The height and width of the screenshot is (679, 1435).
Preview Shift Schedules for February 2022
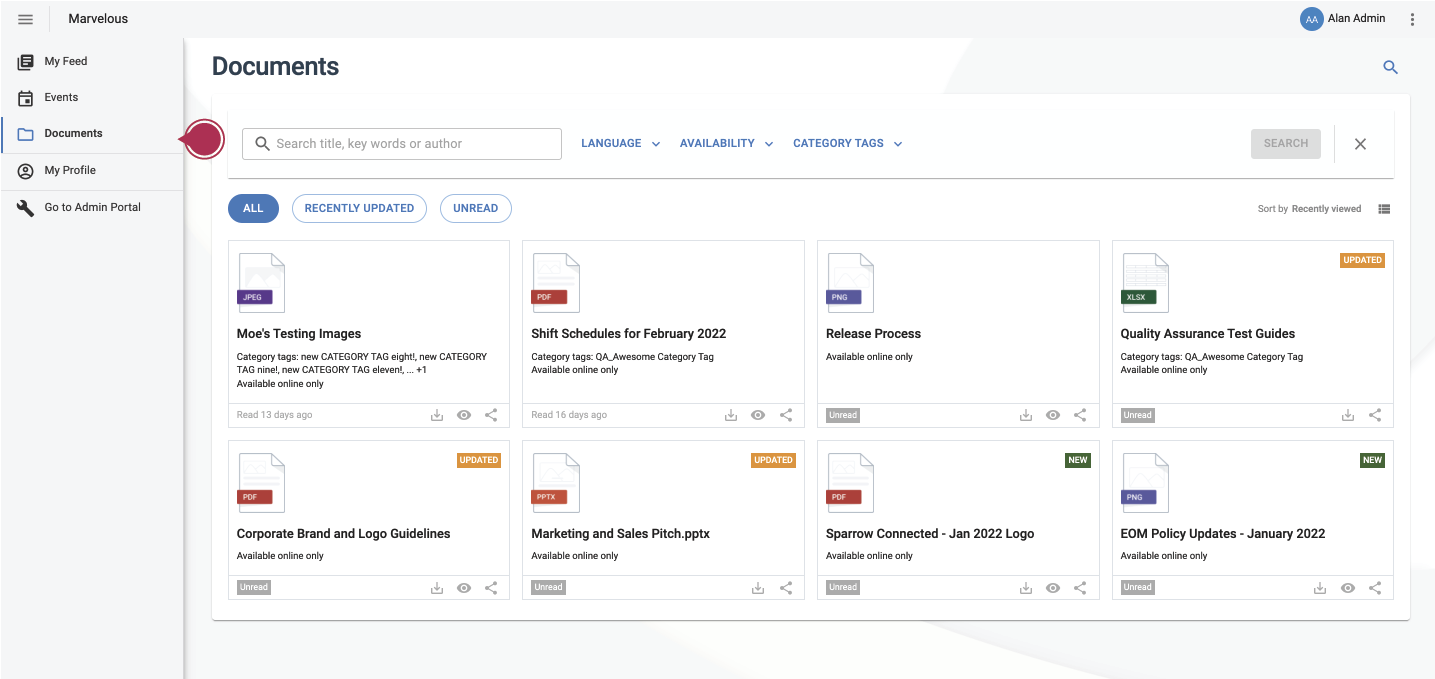point(758,415)
